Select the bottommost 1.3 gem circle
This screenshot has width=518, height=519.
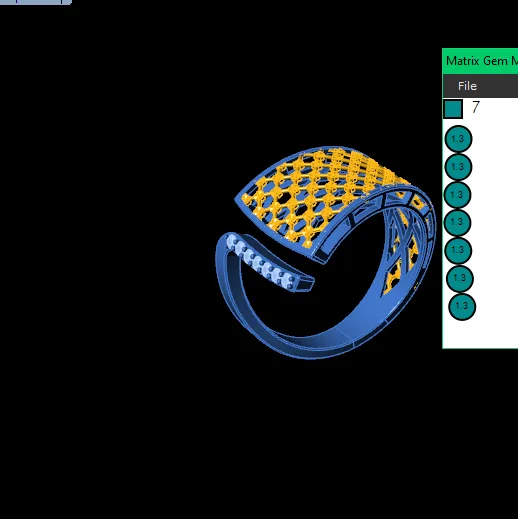462,306
